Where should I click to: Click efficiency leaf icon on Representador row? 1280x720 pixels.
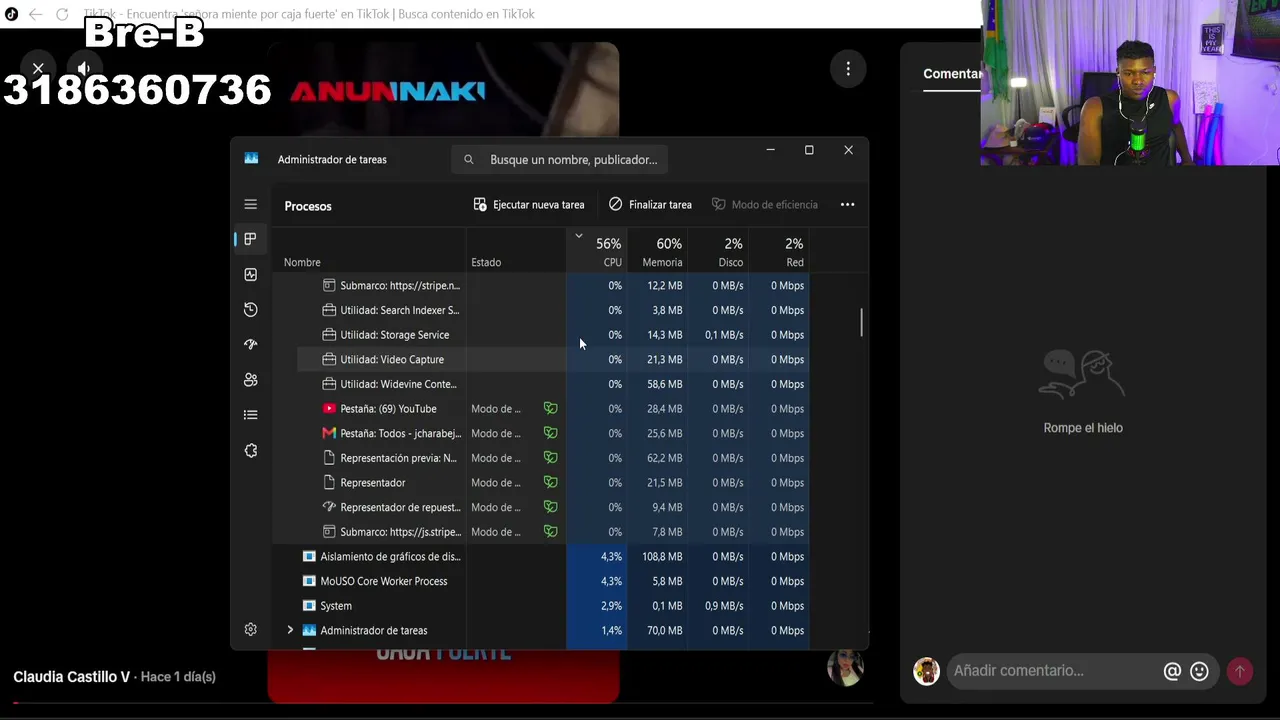pyautogui.click(x=550, y=482)
